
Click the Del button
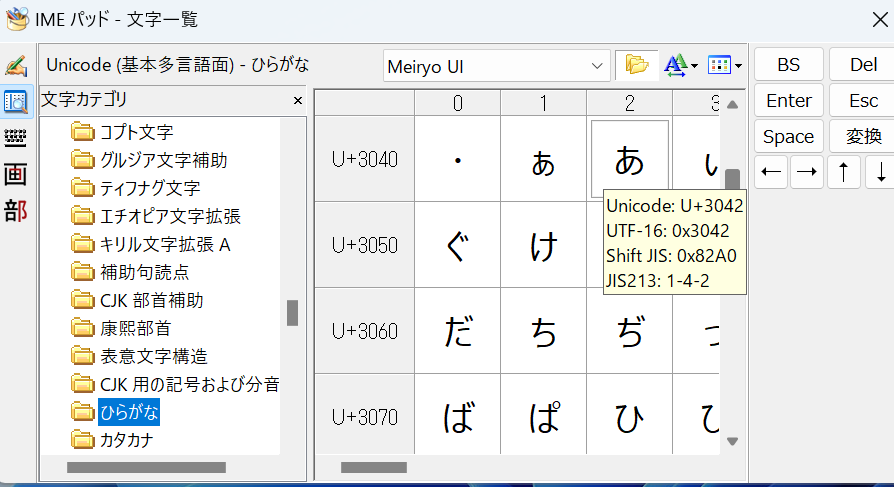[x=863, y=64]
